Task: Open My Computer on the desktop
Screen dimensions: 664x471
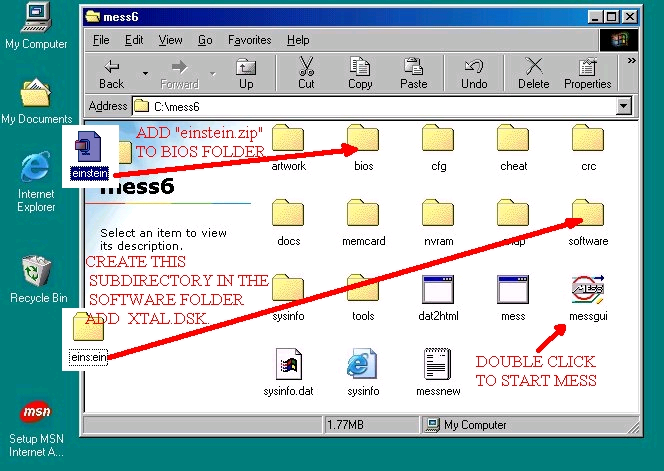Action: click(x=36, y=25)
